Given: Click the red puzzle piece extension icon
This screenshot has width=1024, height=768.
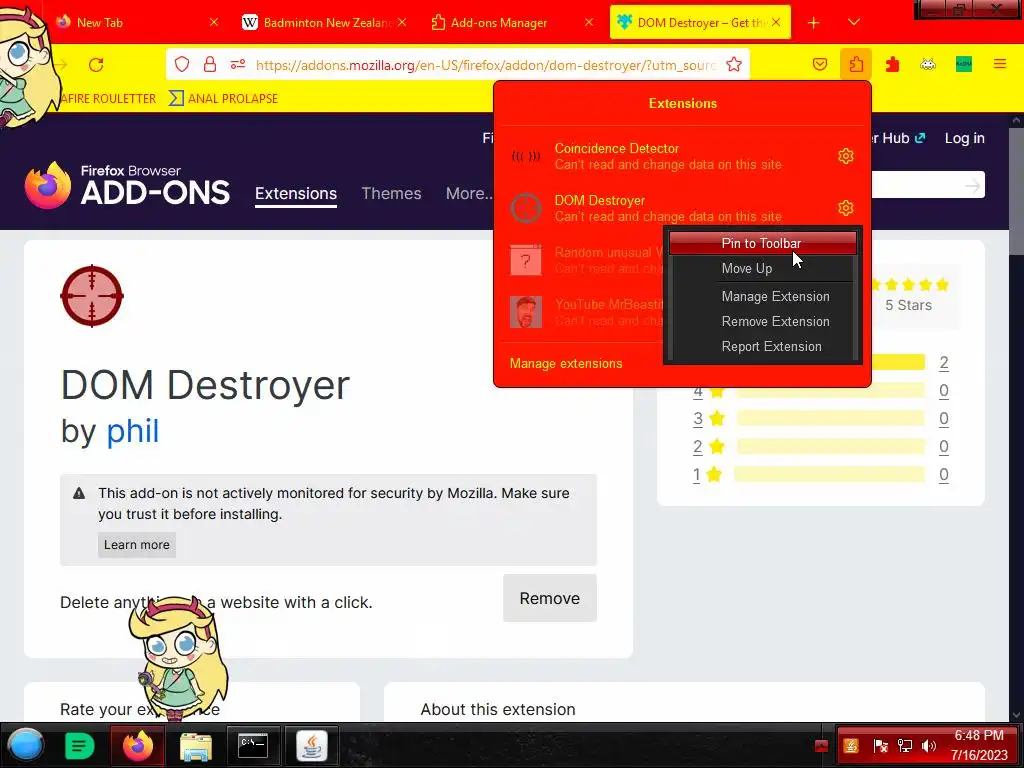Looking at the screenshot, I should tap(892, 64).
